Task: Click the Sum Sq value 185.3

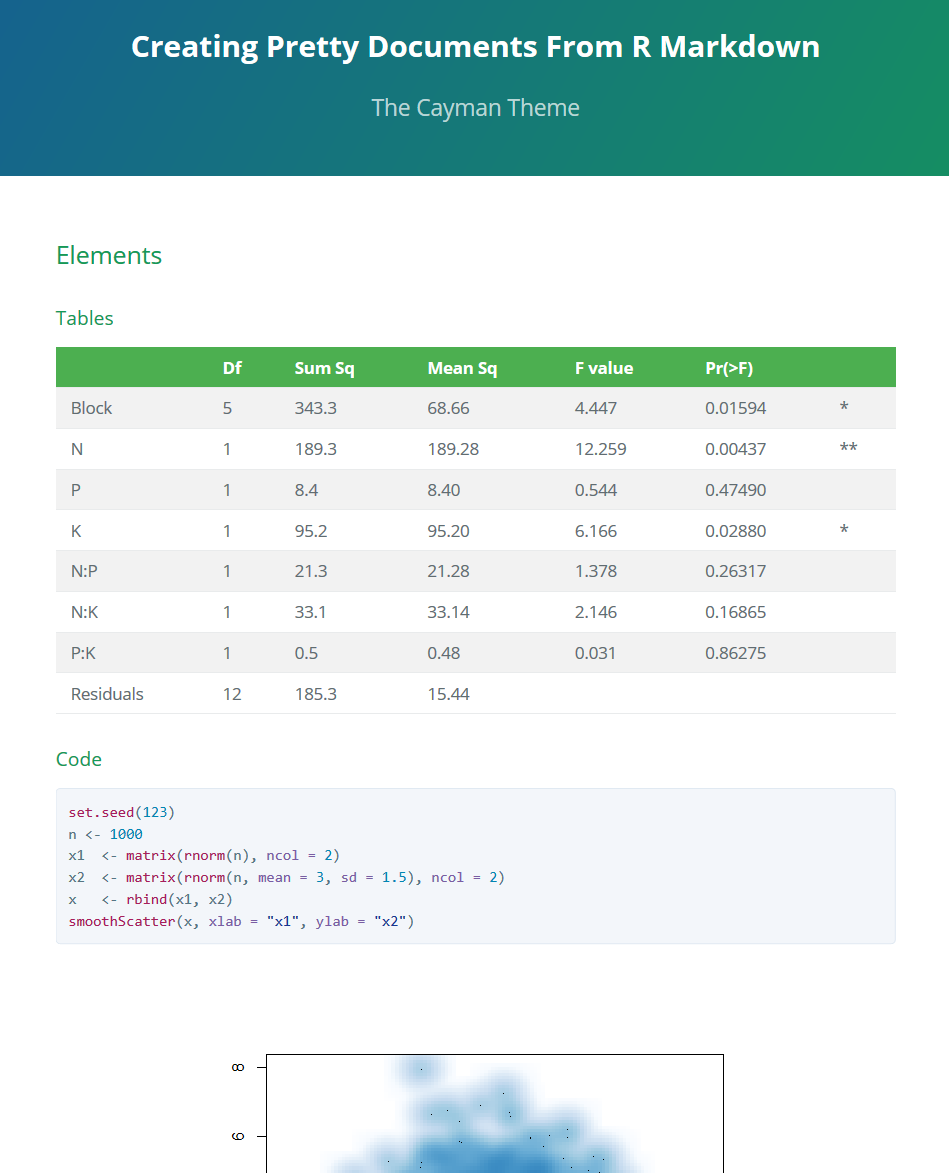Action: [316, 693]
